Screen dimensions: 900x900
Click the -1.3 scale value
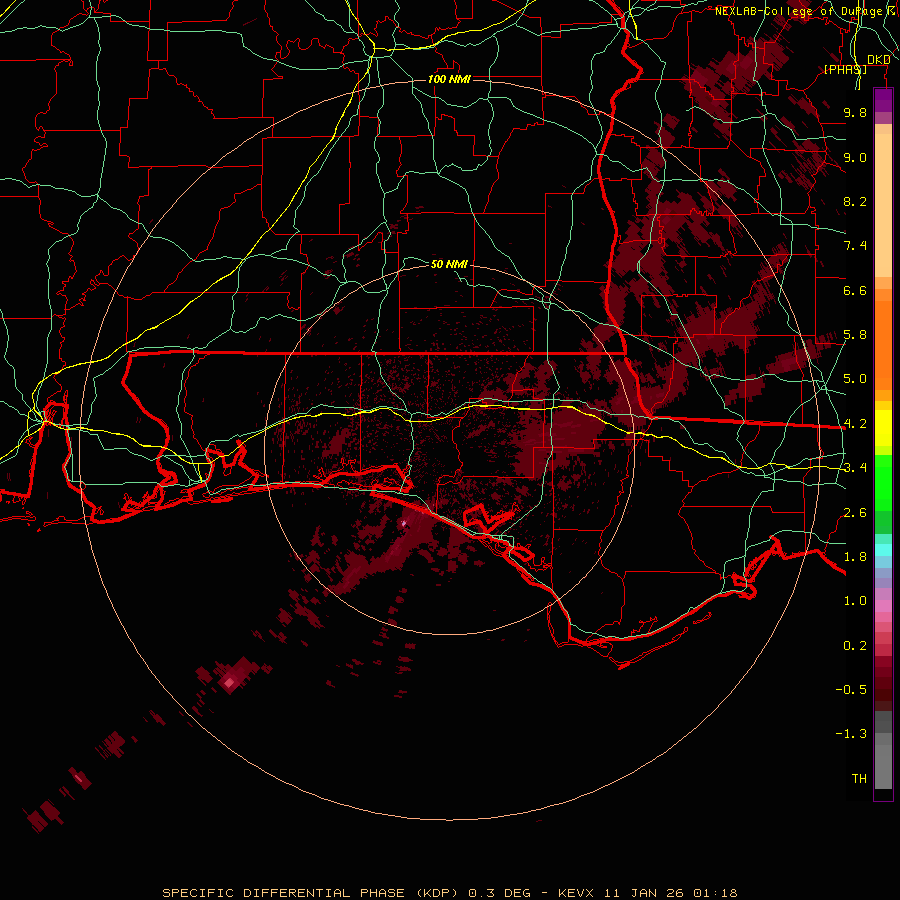(851, 734)
